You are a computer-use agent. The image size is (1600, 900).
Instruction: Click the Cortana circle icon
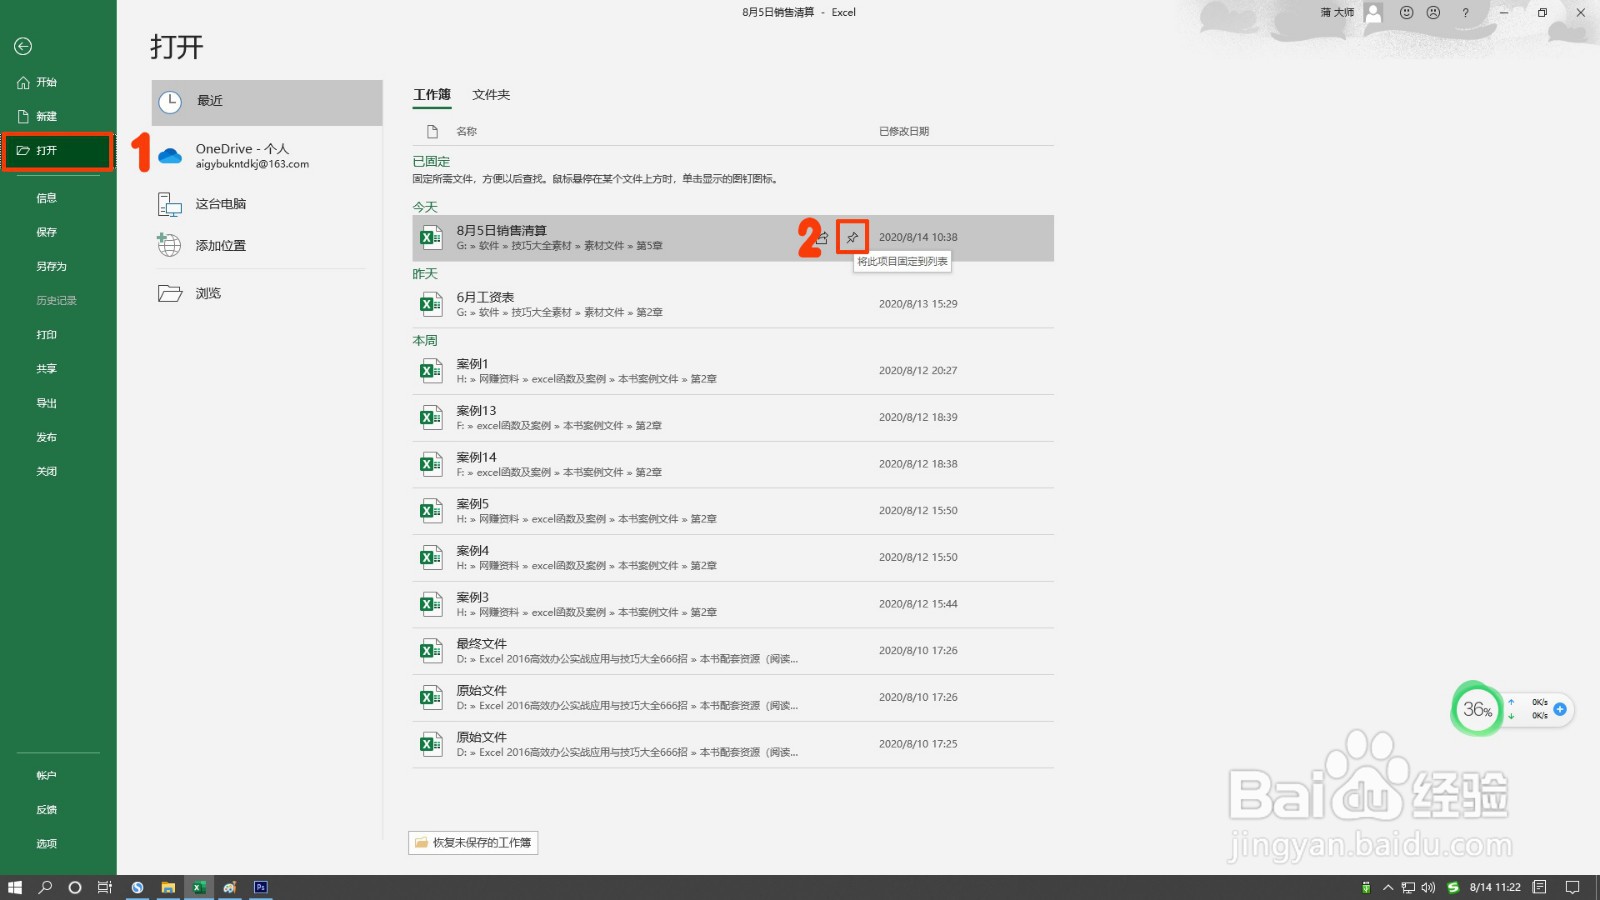74,887
